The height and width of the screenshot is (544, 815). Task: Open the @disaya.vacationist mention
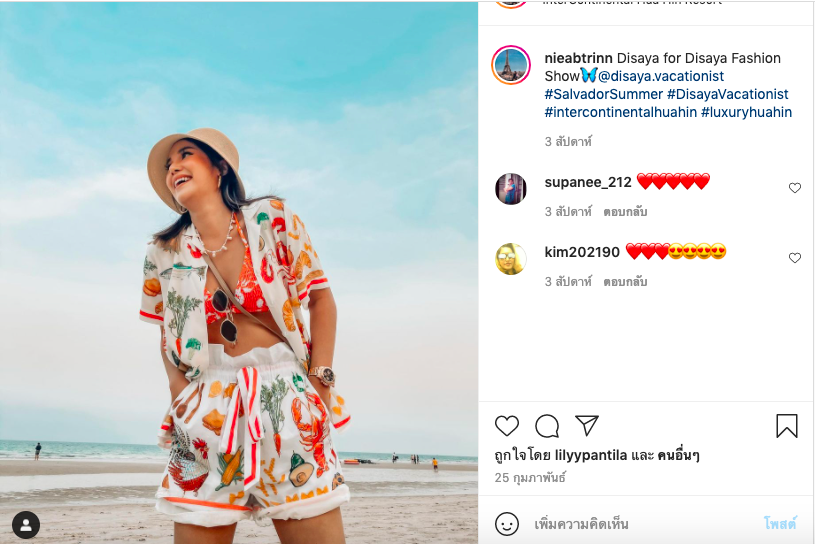(661, 76)
